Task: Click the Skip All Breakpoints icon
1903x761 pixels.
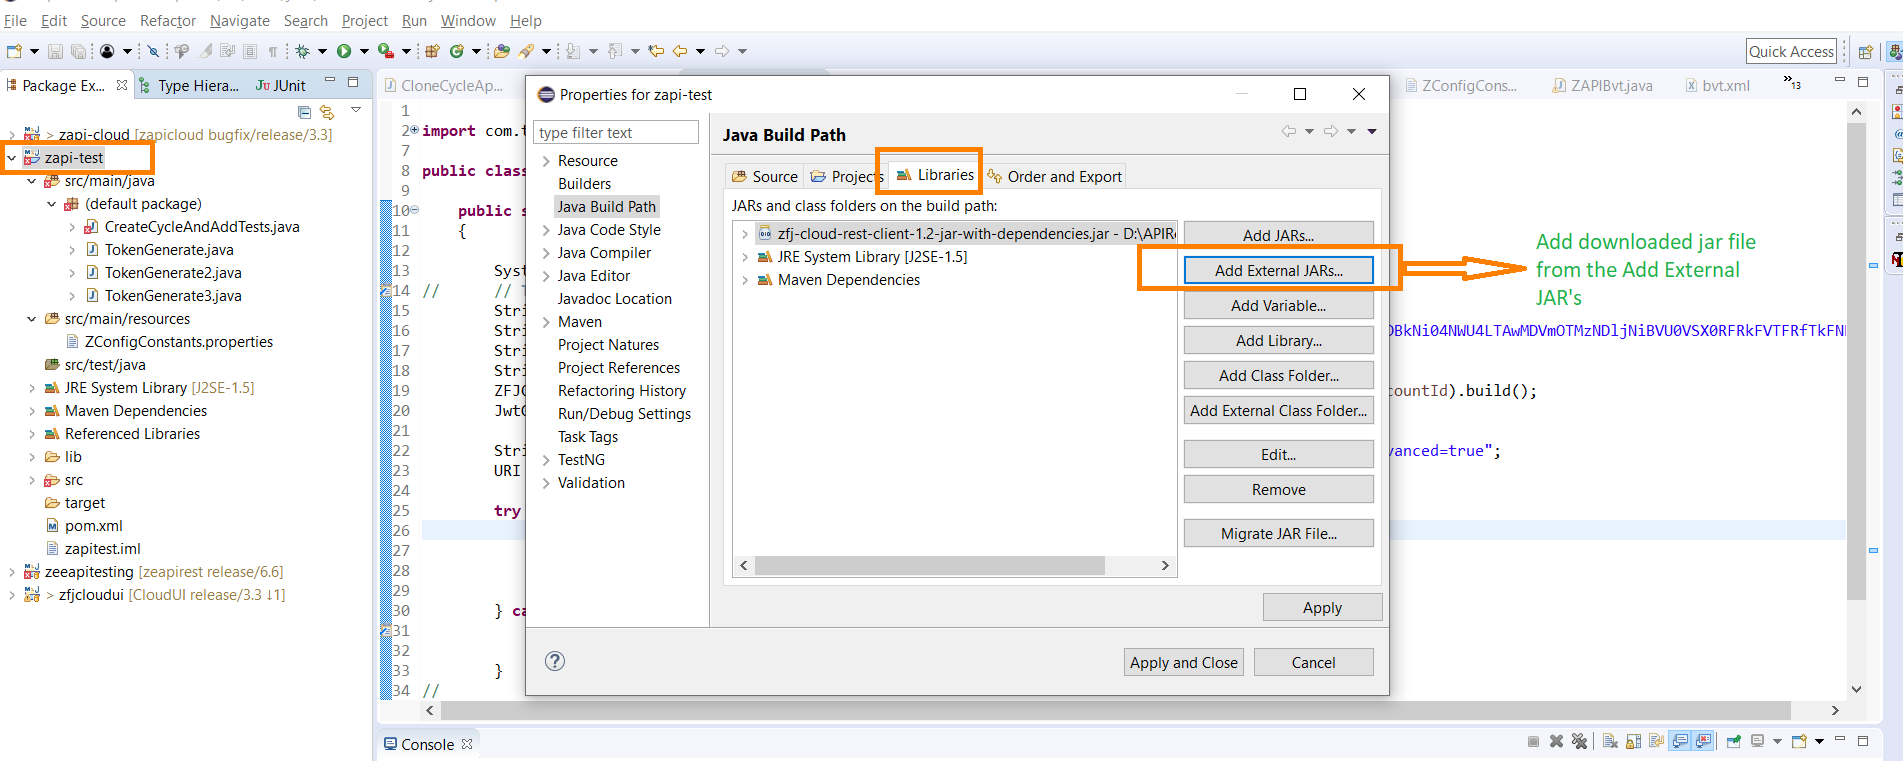Action: pos(153,51)
